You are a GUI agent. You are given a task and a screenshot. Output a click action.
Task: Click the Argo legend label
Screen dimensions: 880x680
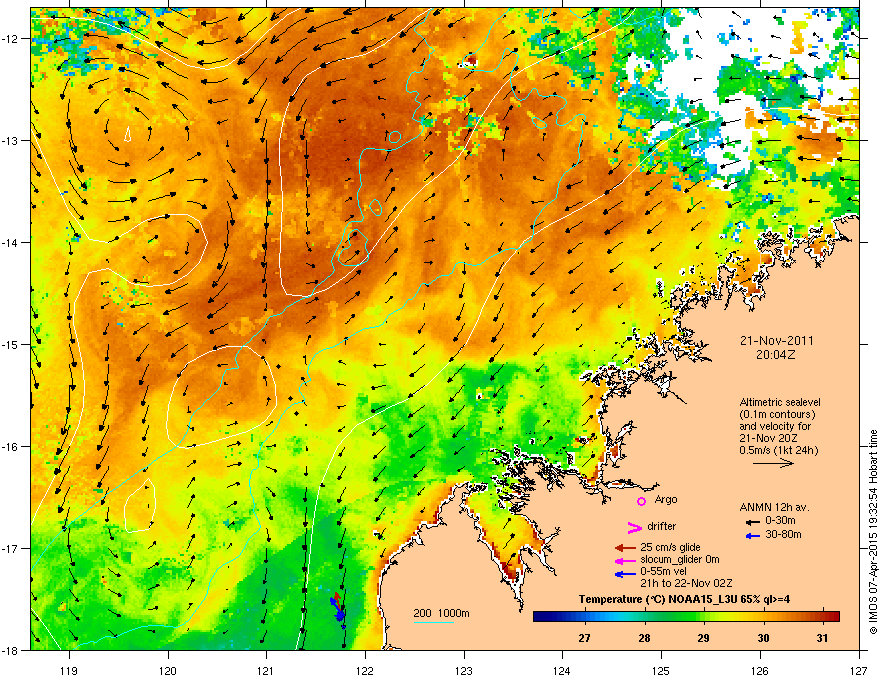666,499
